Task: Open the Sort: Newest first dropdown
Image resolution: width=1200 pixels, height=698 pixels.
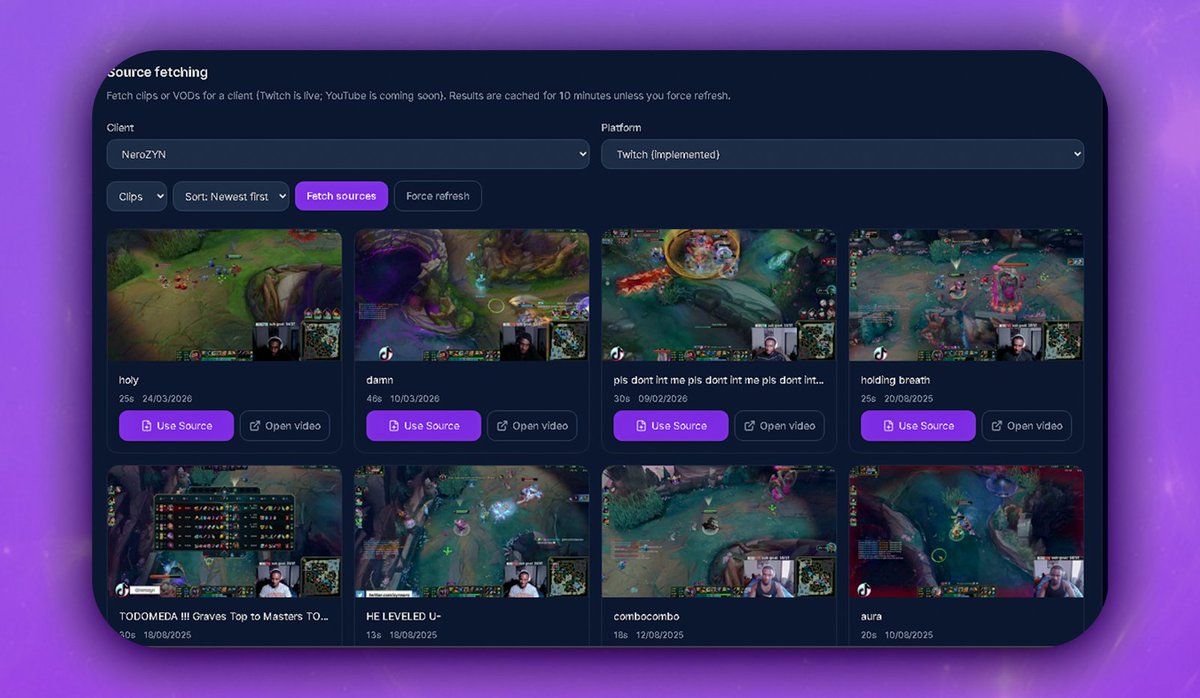Action: pos(231,196)
